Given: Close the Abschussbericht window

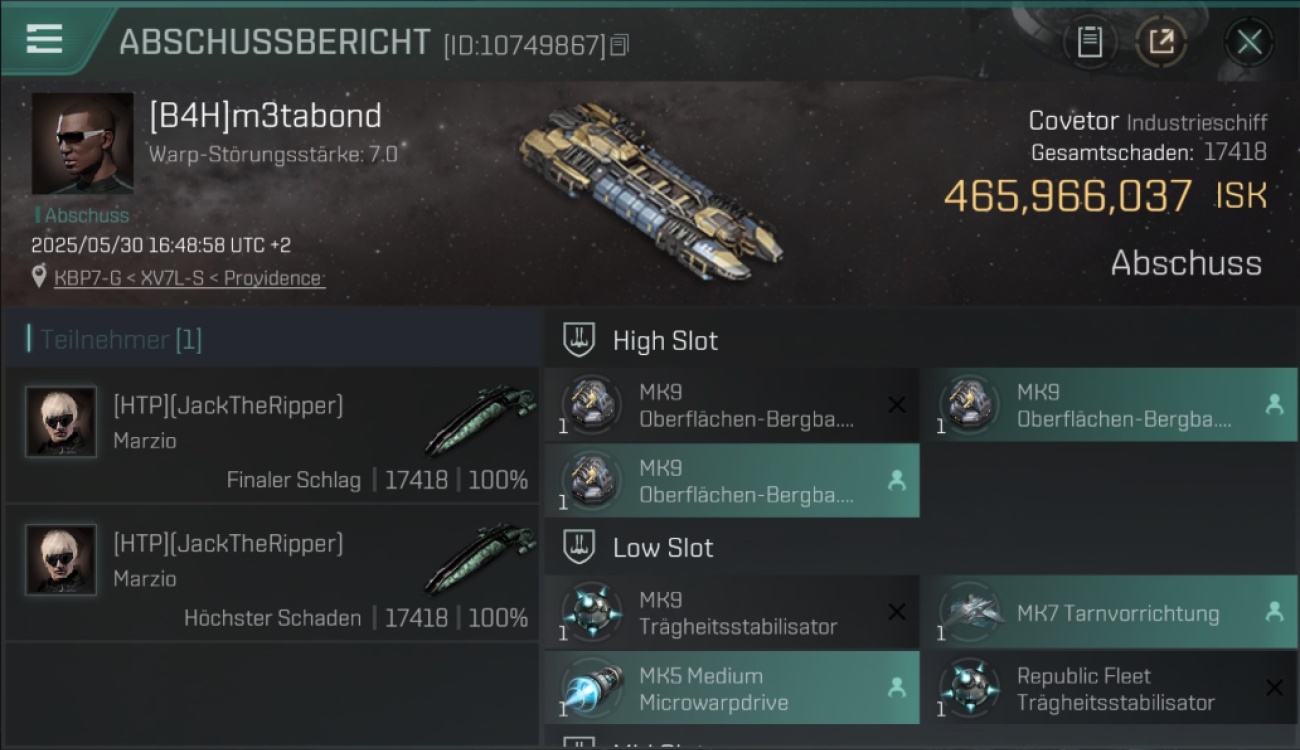Looking at the screenshot, I should (x=1249, y=42).
